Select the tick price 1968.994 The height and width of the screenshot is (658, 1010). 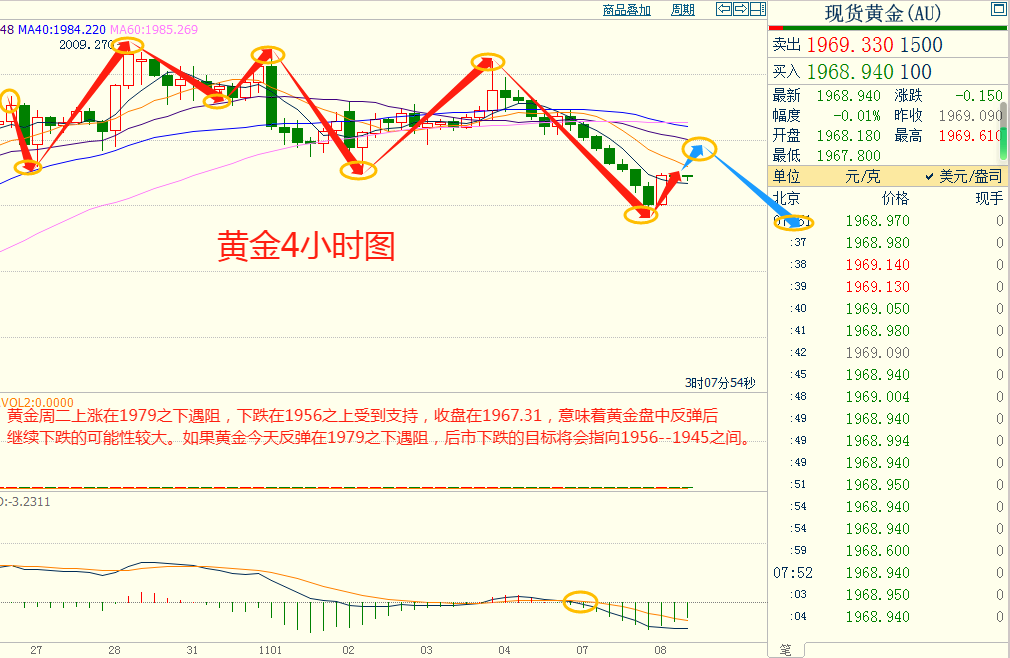click(878, 441)
